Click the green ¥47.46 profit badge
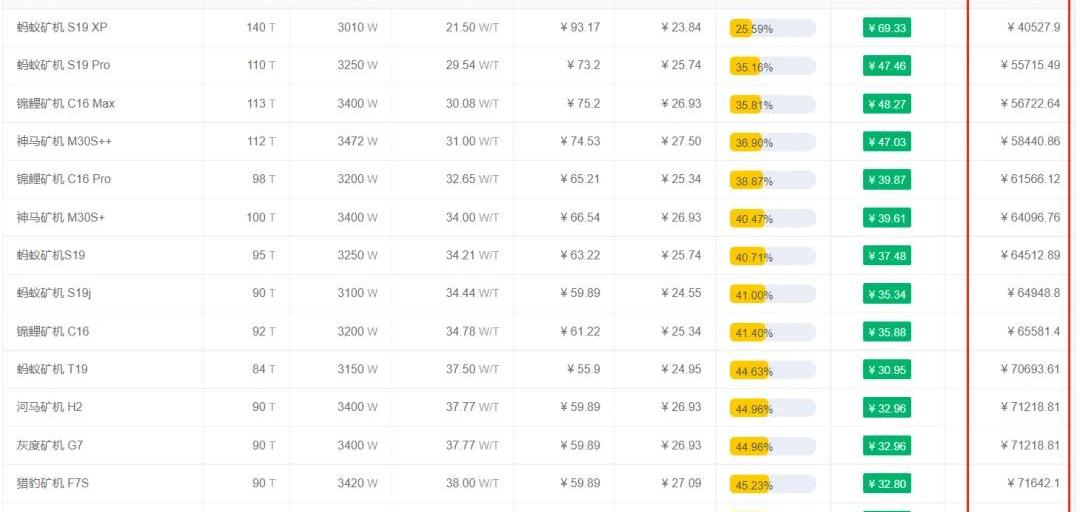 886,66
